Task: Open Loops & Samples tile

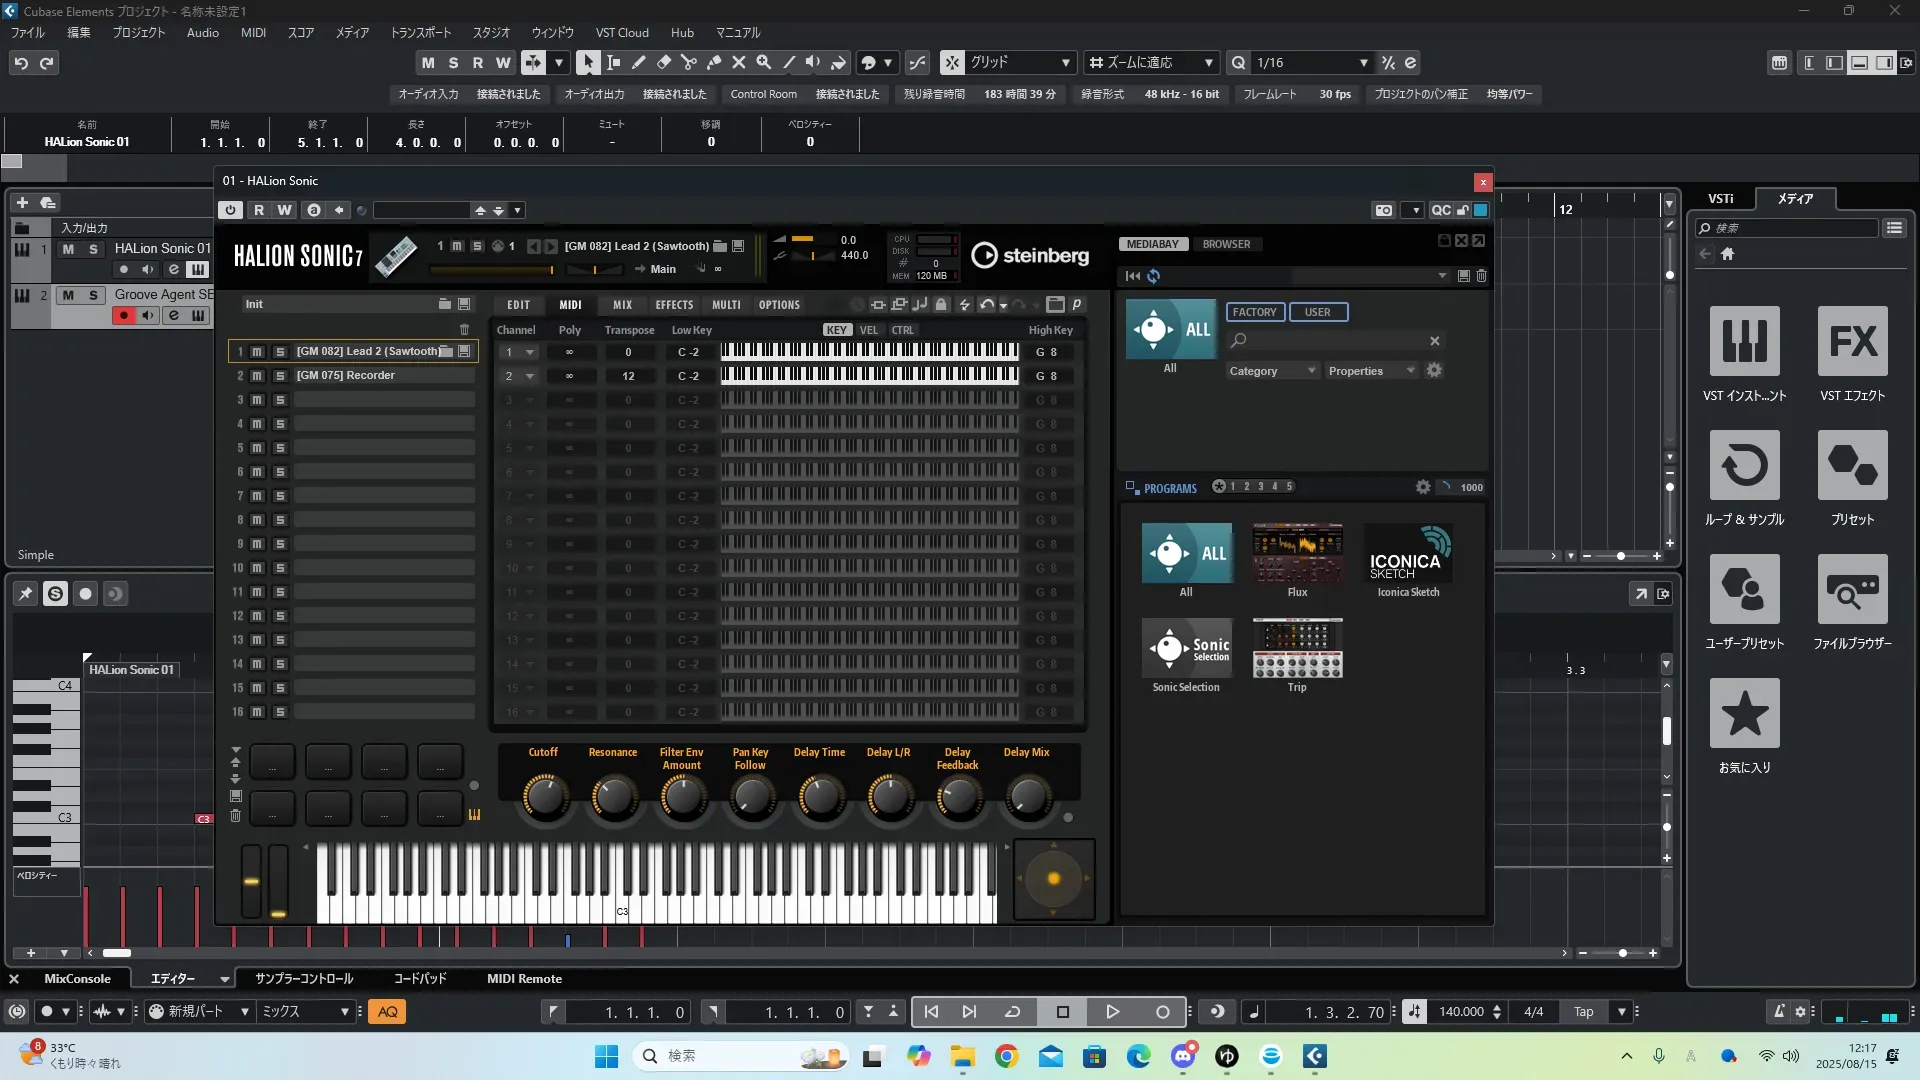Action: coord(1744,466)
